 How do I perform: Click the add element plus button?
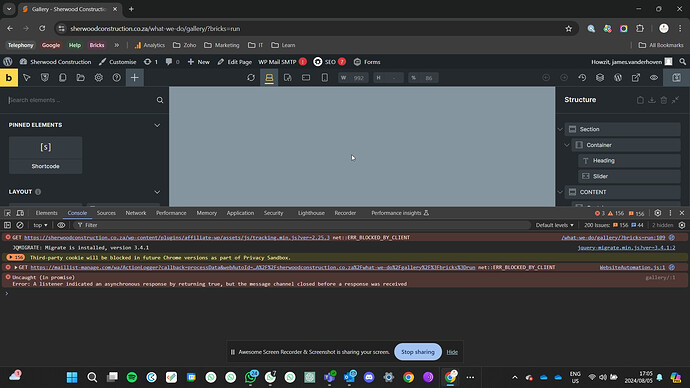(x=135, y=78)
